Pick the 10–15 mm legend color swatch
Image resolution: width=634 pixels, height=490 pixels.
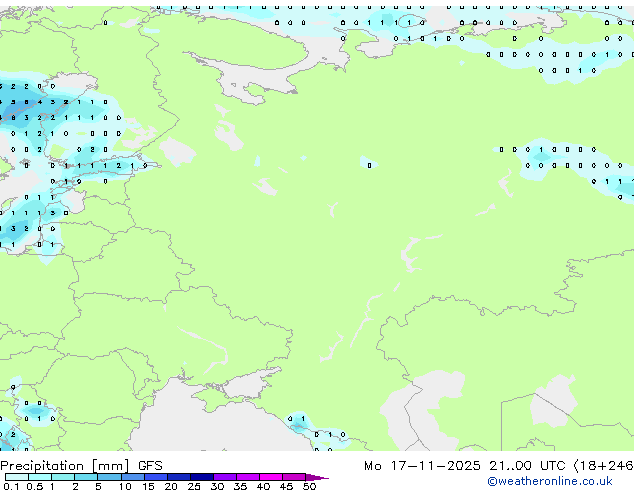133,477
